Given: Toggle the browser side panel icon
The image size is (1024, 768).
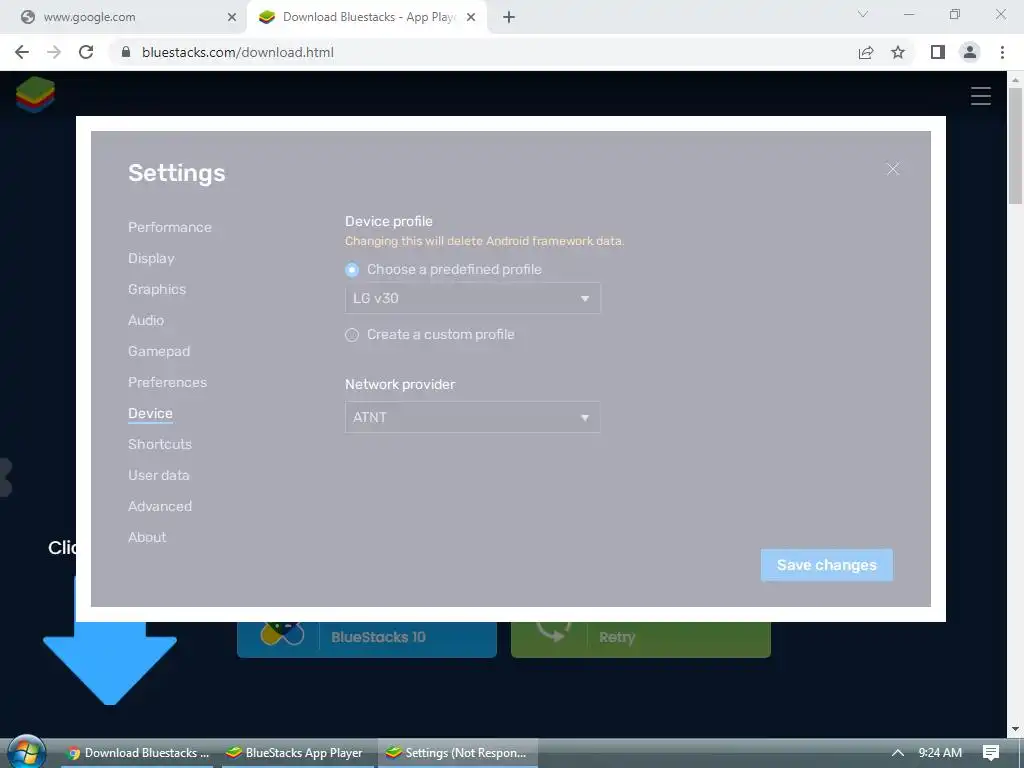Looking at the screenshot, I should (938, 52).
